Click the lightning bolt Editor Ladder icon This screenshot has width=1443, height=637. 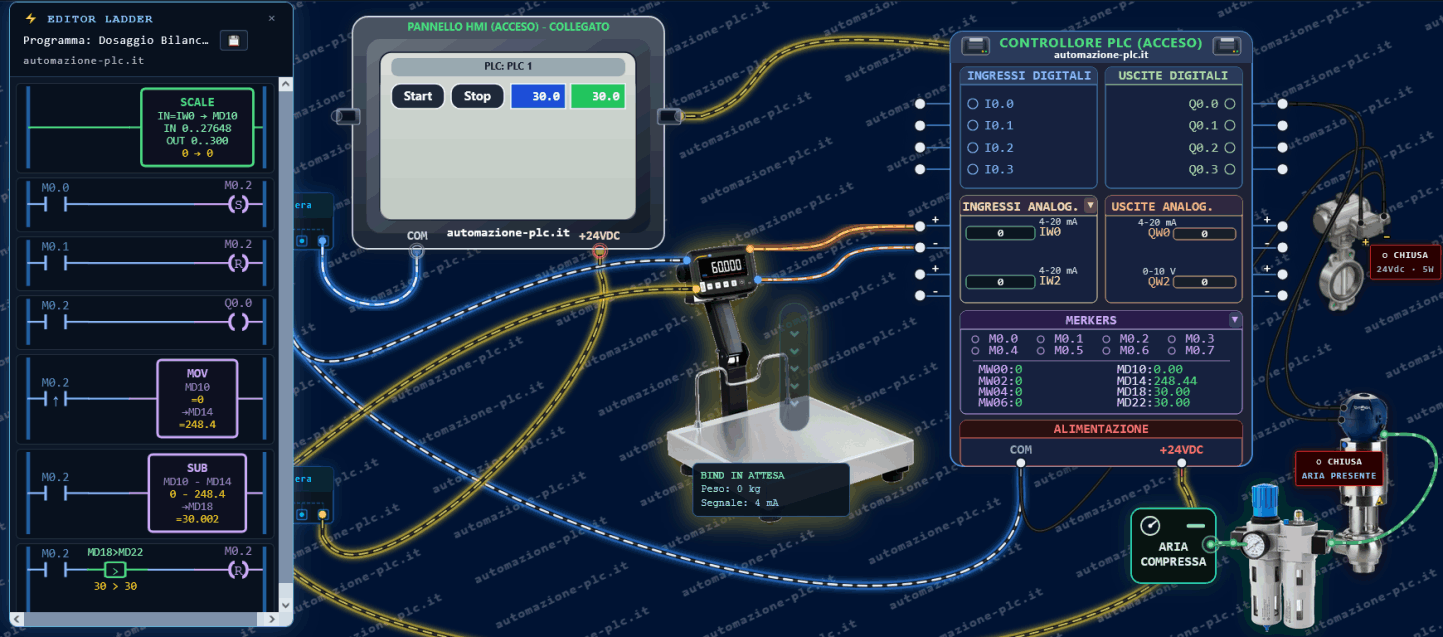(31, 18)
